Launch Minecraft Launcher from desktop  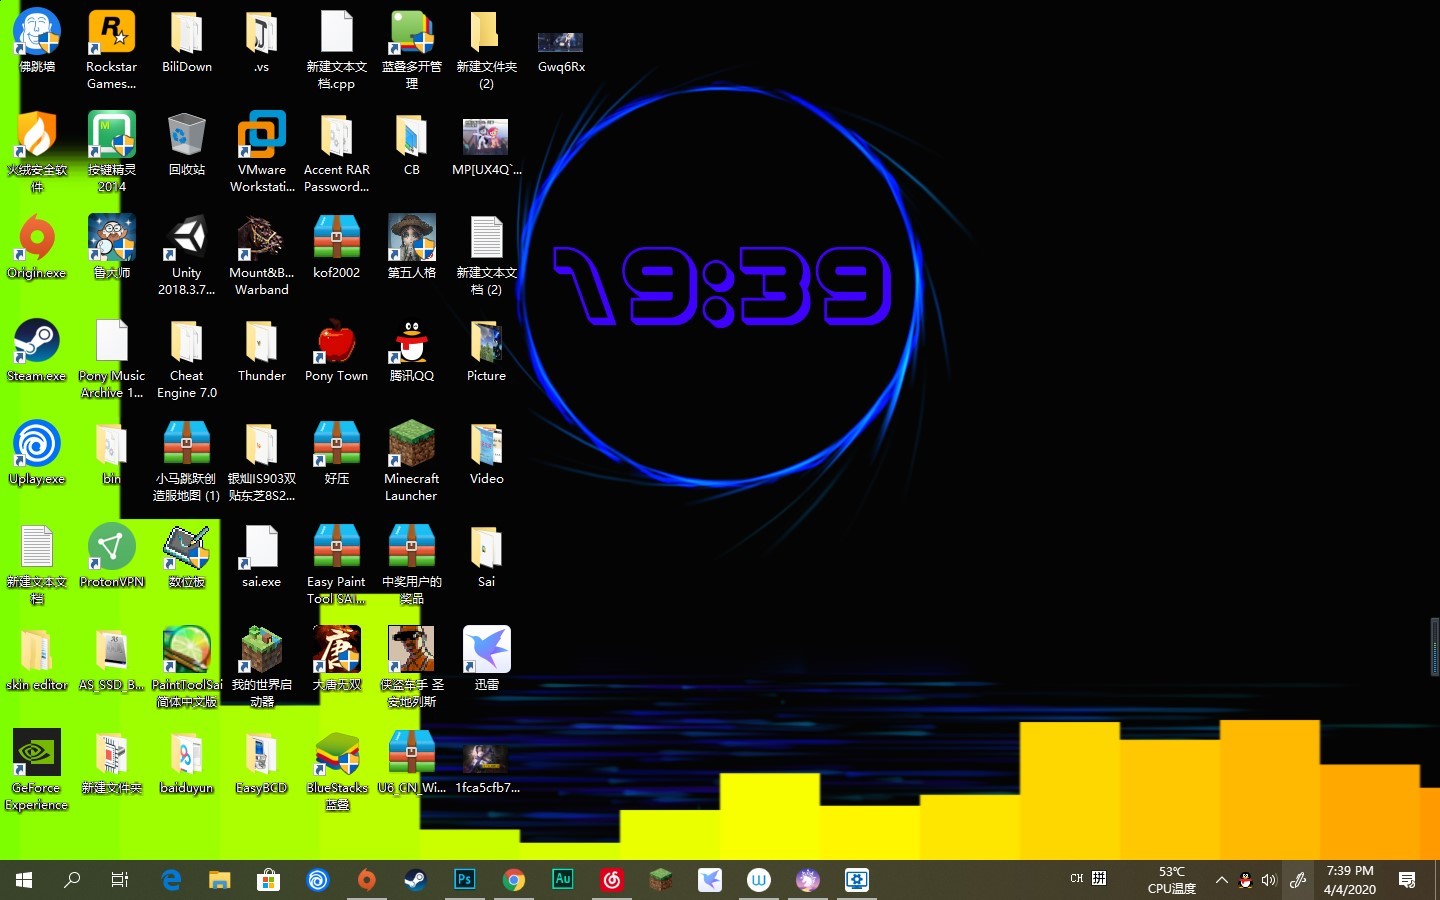[x=411, y=462]
